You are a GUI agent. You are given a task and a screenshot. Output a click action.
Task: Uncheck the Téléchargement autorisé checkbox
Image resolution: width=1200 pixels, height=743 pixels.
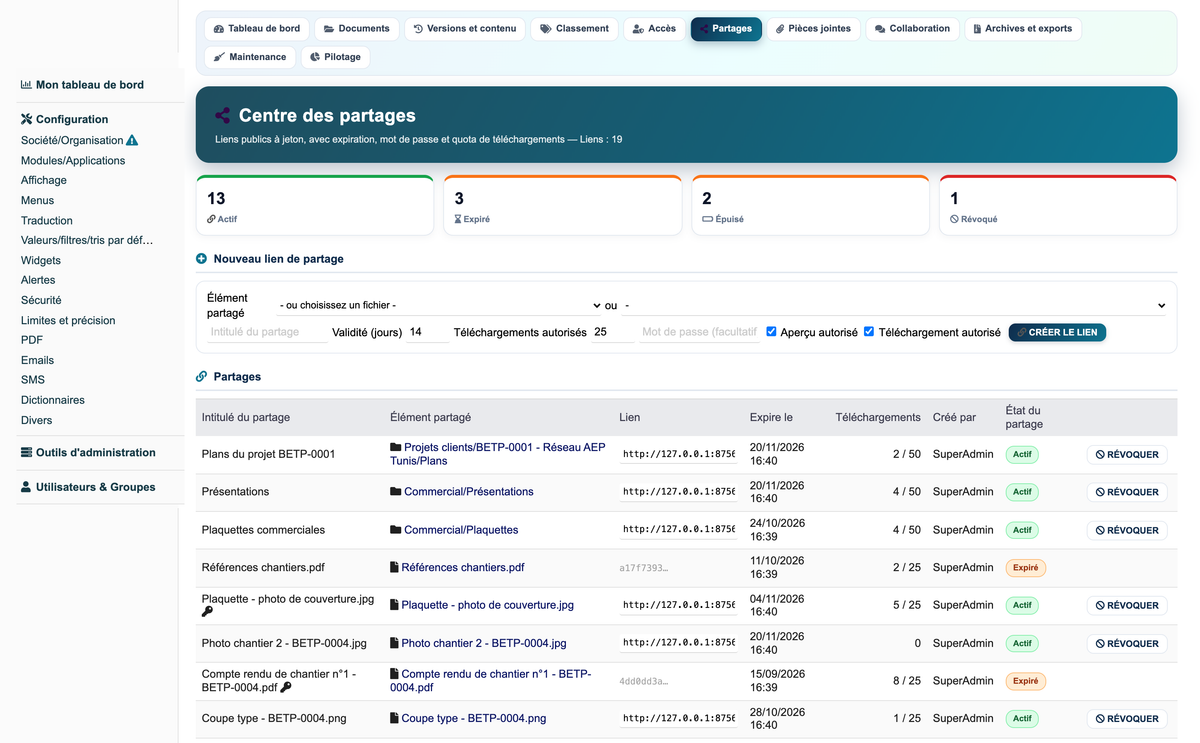click(869, 332)
